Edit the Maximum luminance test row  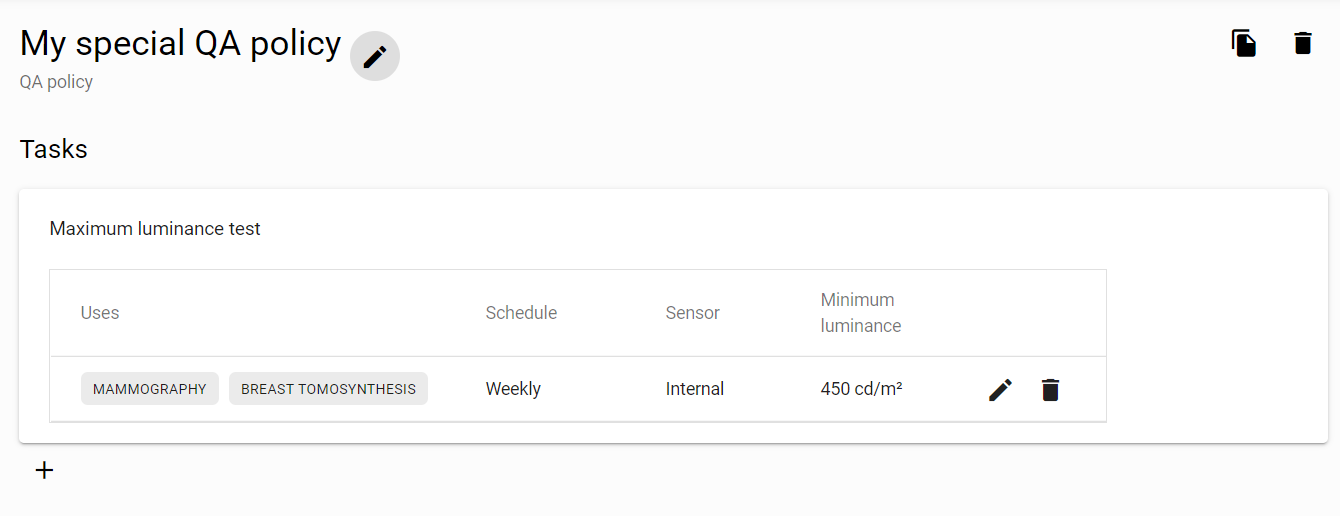(x=1000, y=390)
